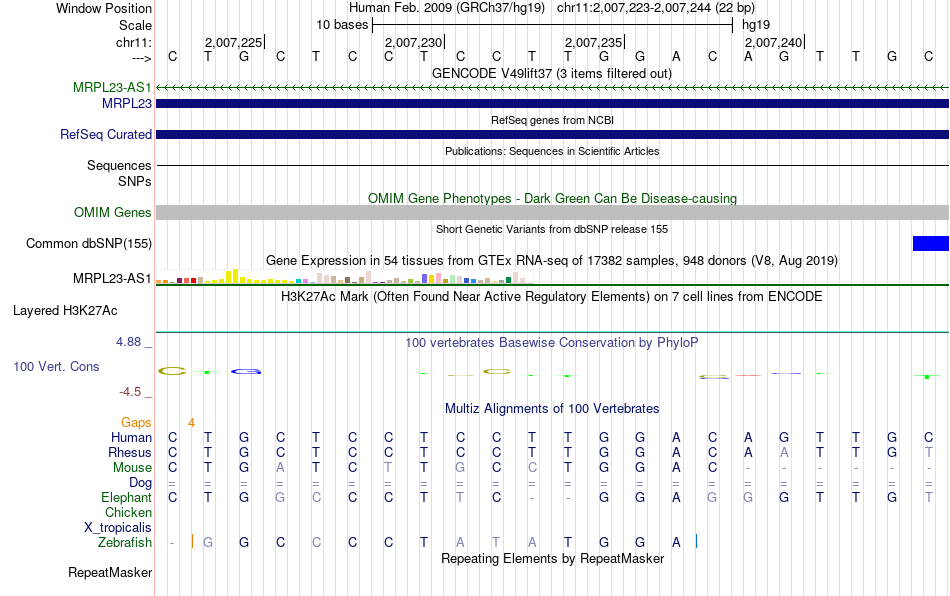The width and height of the screenshot is (950, 596).
Task: Click the 2,007,225 position marker
Action: coord(234,42)
